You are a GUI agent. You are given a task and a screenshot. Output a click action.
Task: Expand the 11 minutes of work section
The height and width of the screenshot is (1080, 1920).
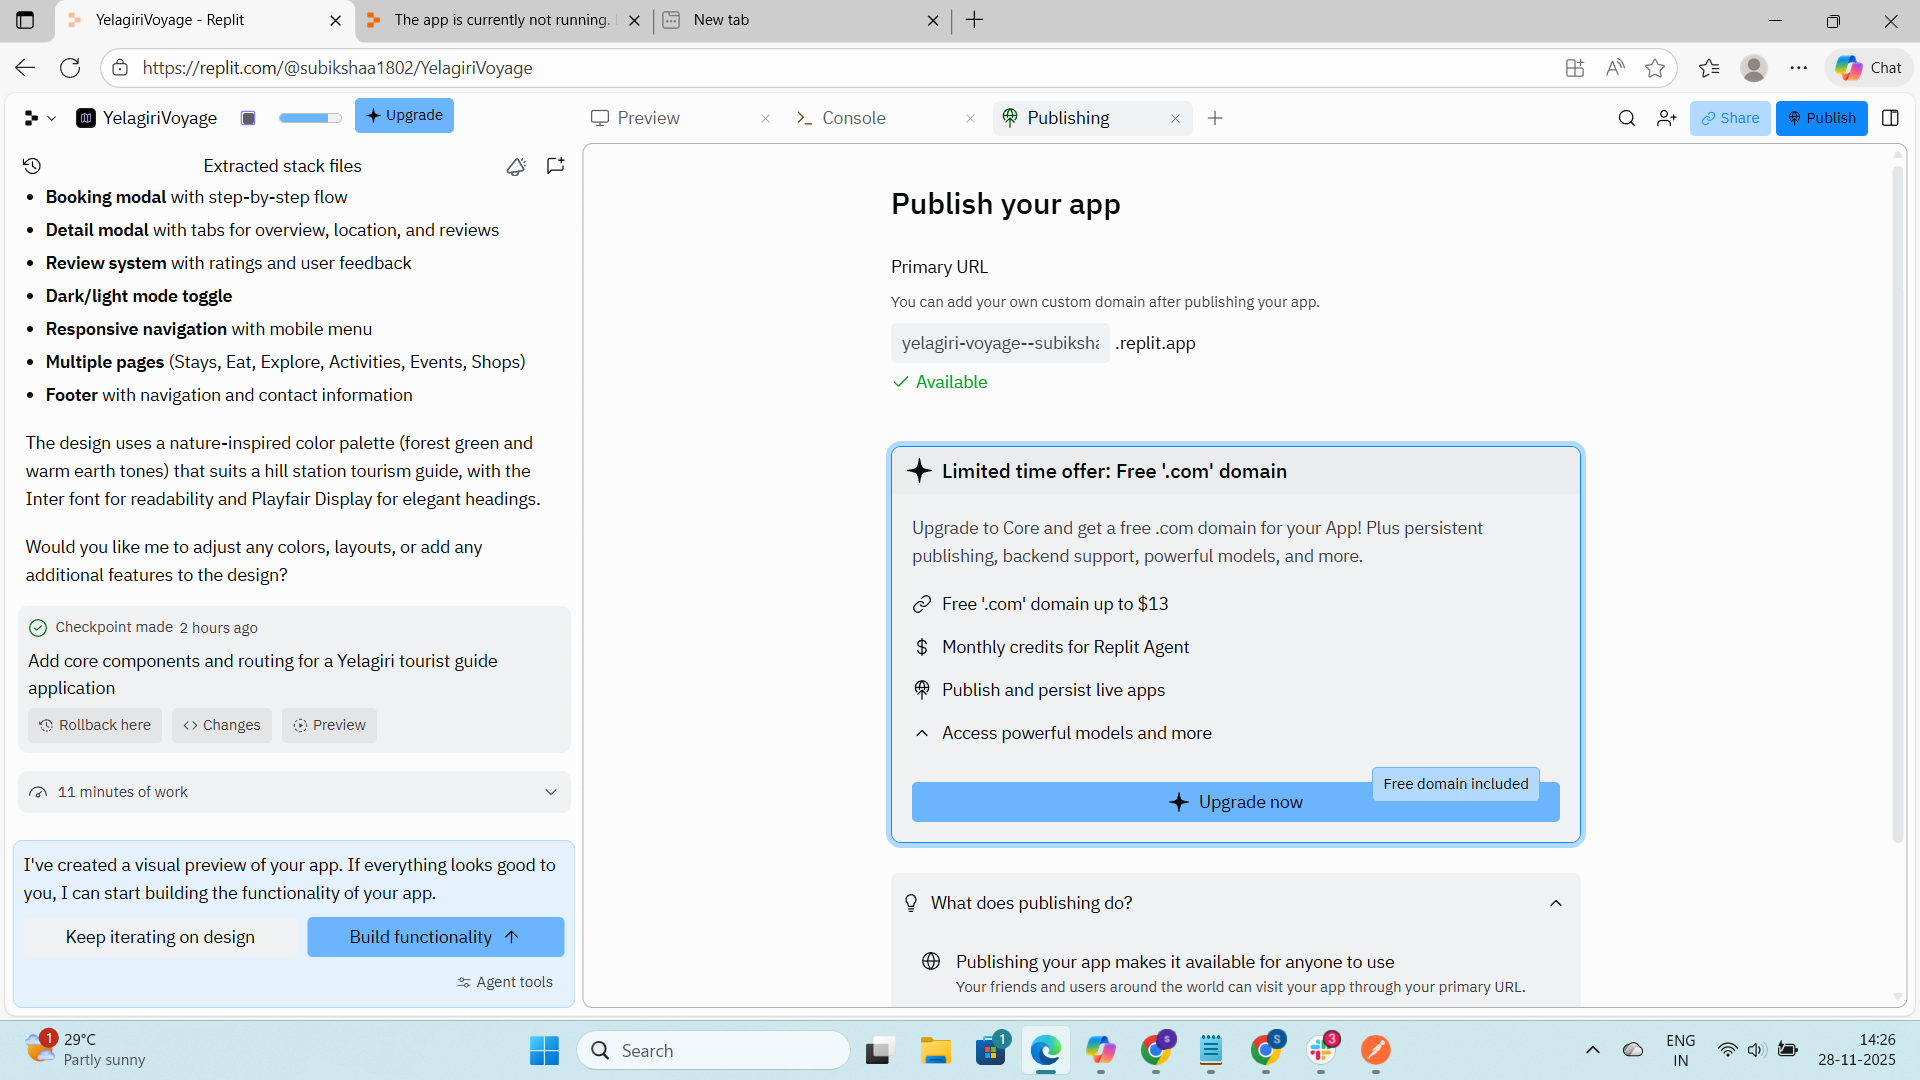coord(550,792)
